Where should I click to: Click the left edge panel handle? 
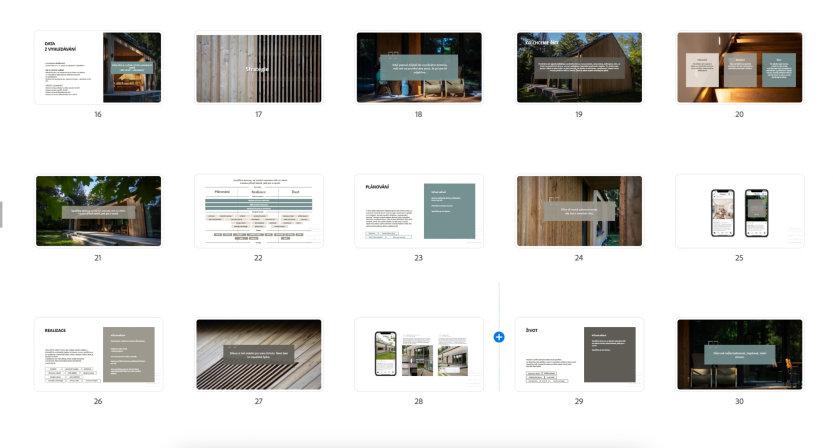coord(1,215)
